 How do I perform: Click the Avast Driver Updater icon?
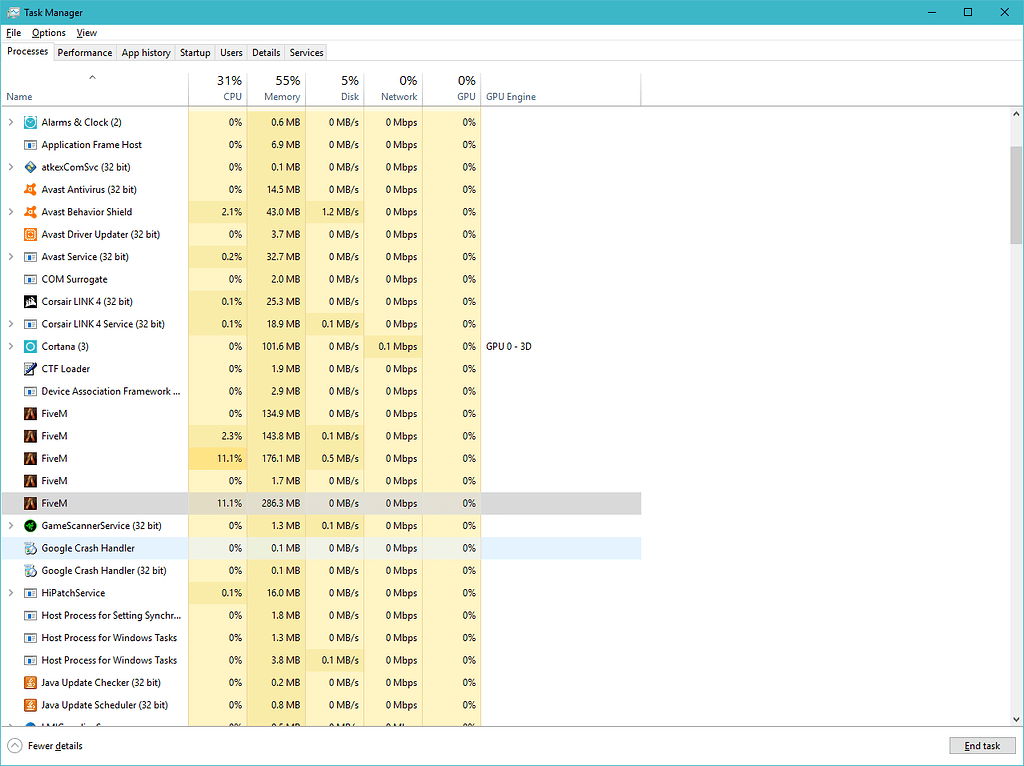click(30, 234)
